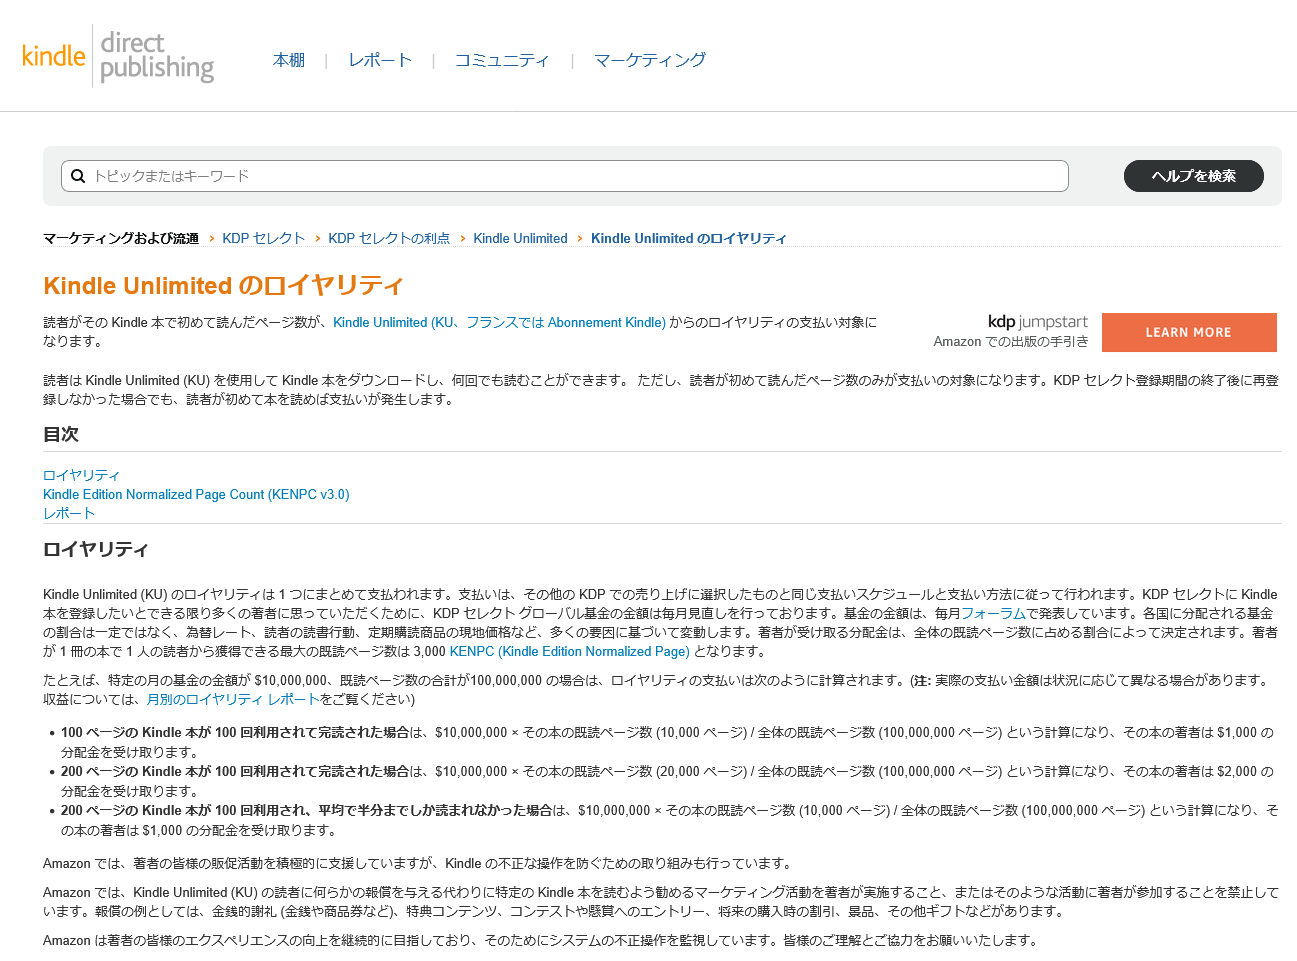Jump to the KENPC v3.0 contents link

tap(196, 494)
